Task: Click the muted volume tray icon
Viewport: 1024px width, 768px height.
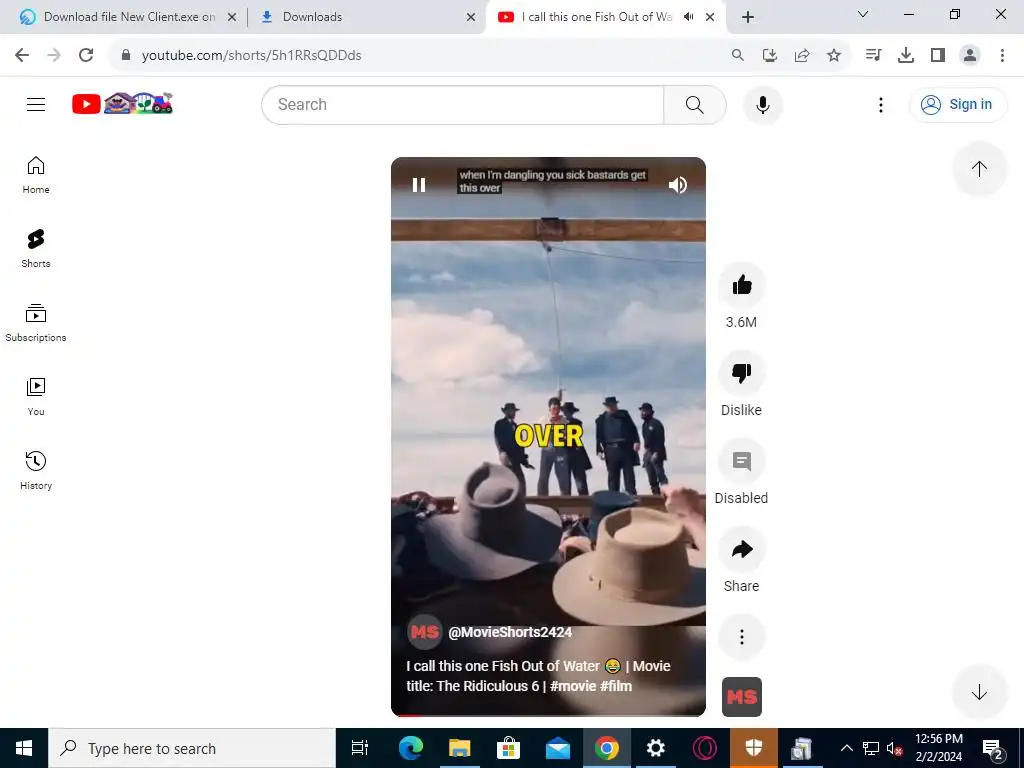Action: pyautogui.click(x=894, y=748)
